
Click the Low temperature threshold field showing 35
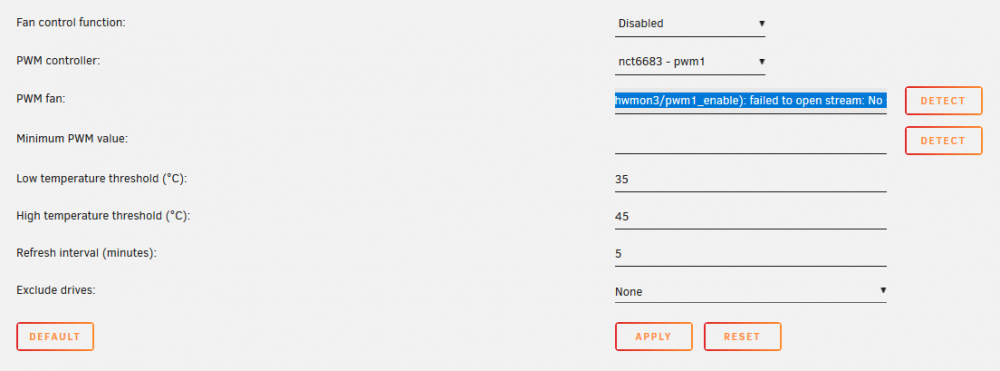(x=751, y=179)
